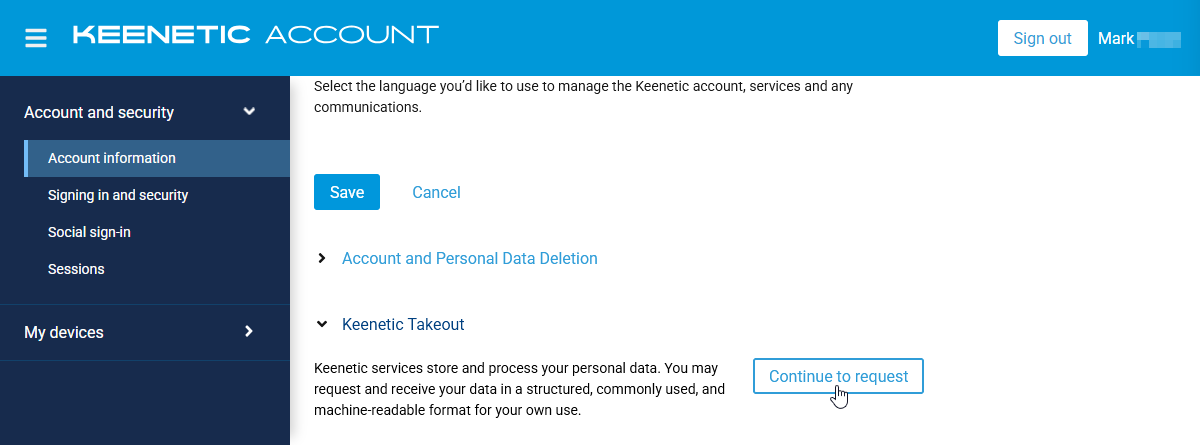
Task: Sign out of the account
Action: click(x=1042, y=38)
